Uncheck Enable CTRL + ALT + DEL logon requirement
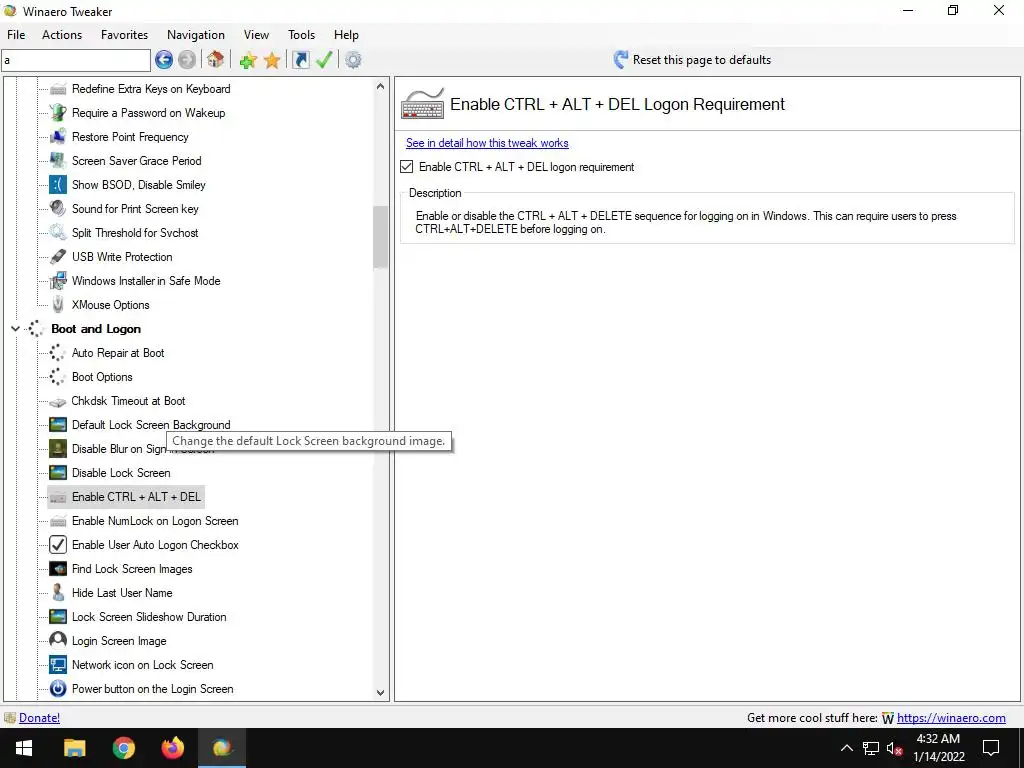Screen dimensions: 1024x768 coord(407,167)
